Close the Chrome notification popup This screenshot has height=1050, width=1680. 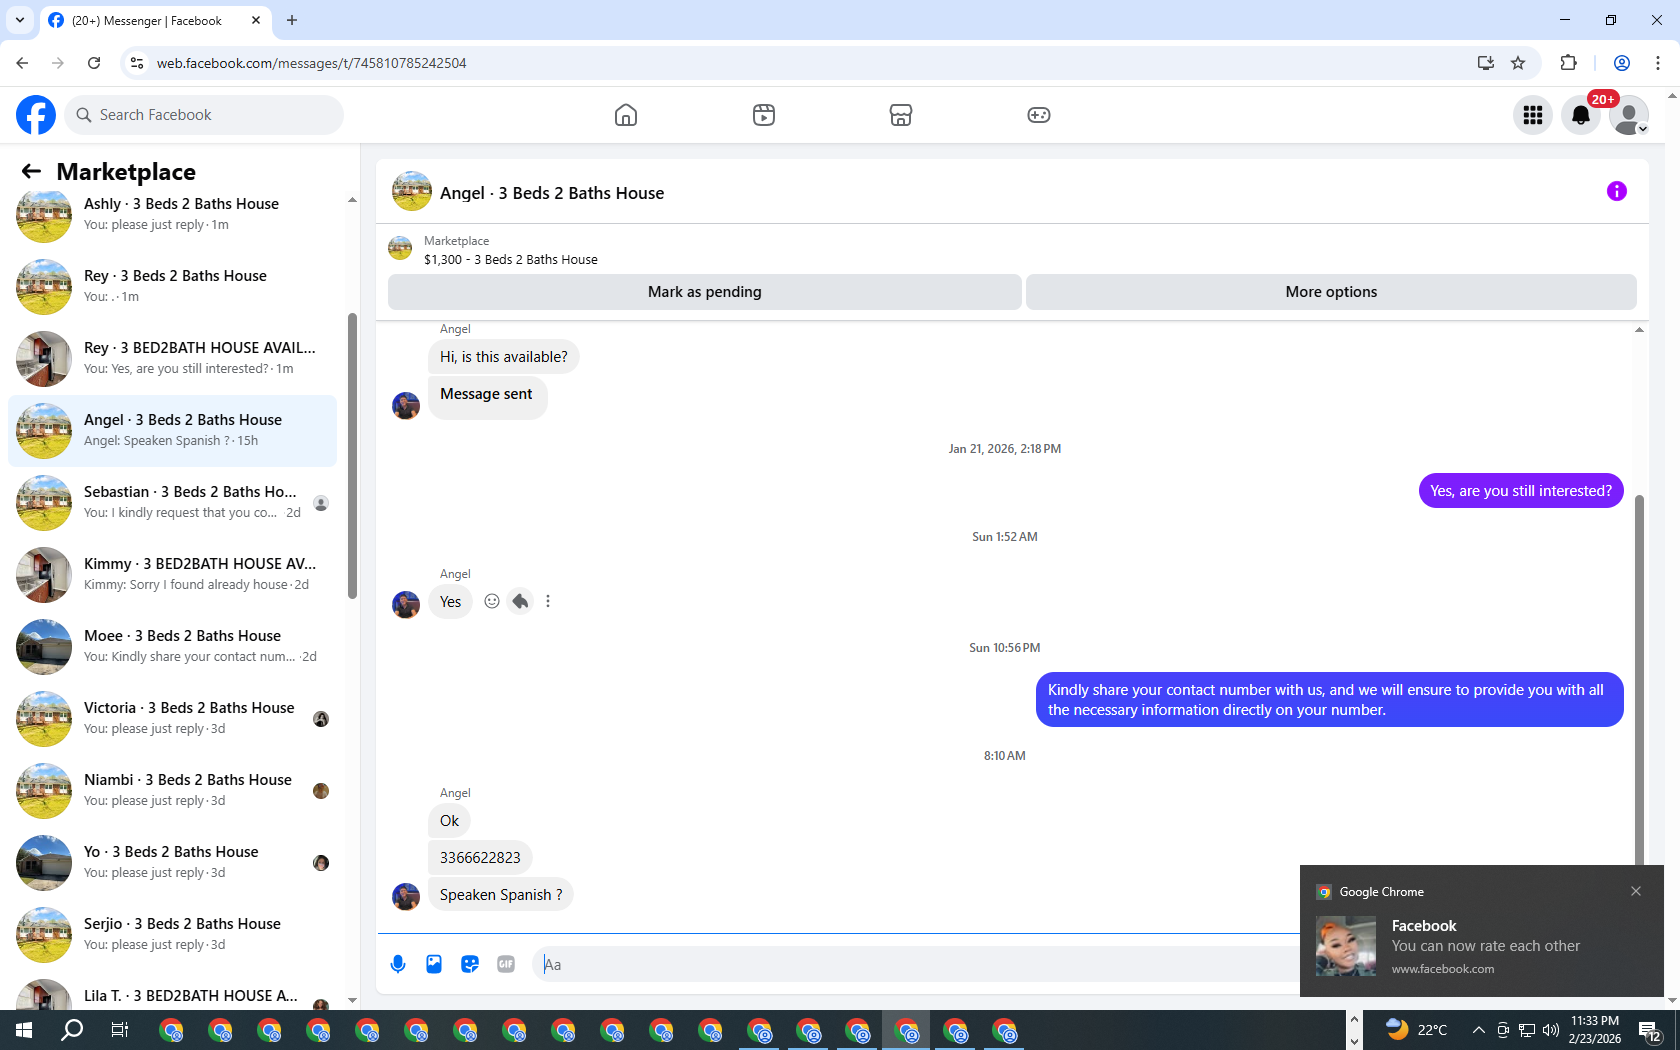tap(1636, 891)
